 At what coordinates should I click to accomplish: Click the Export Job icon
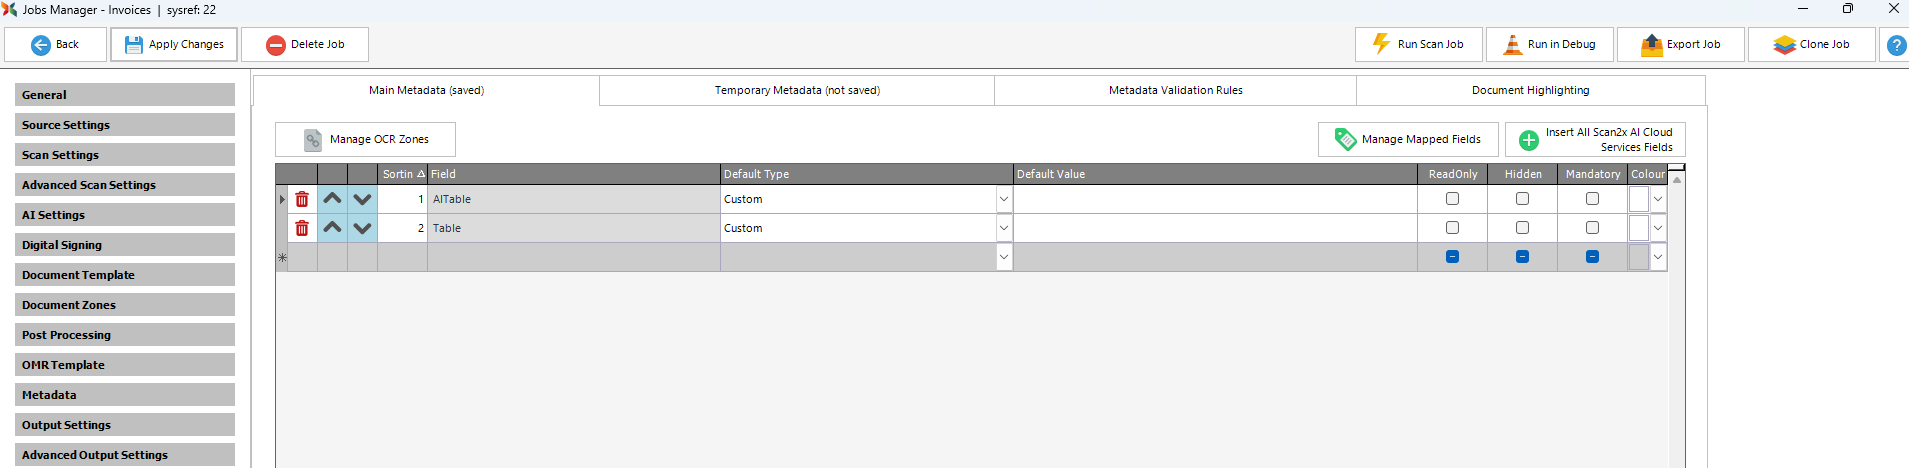pyautogui.click(x=1651, y=45)
